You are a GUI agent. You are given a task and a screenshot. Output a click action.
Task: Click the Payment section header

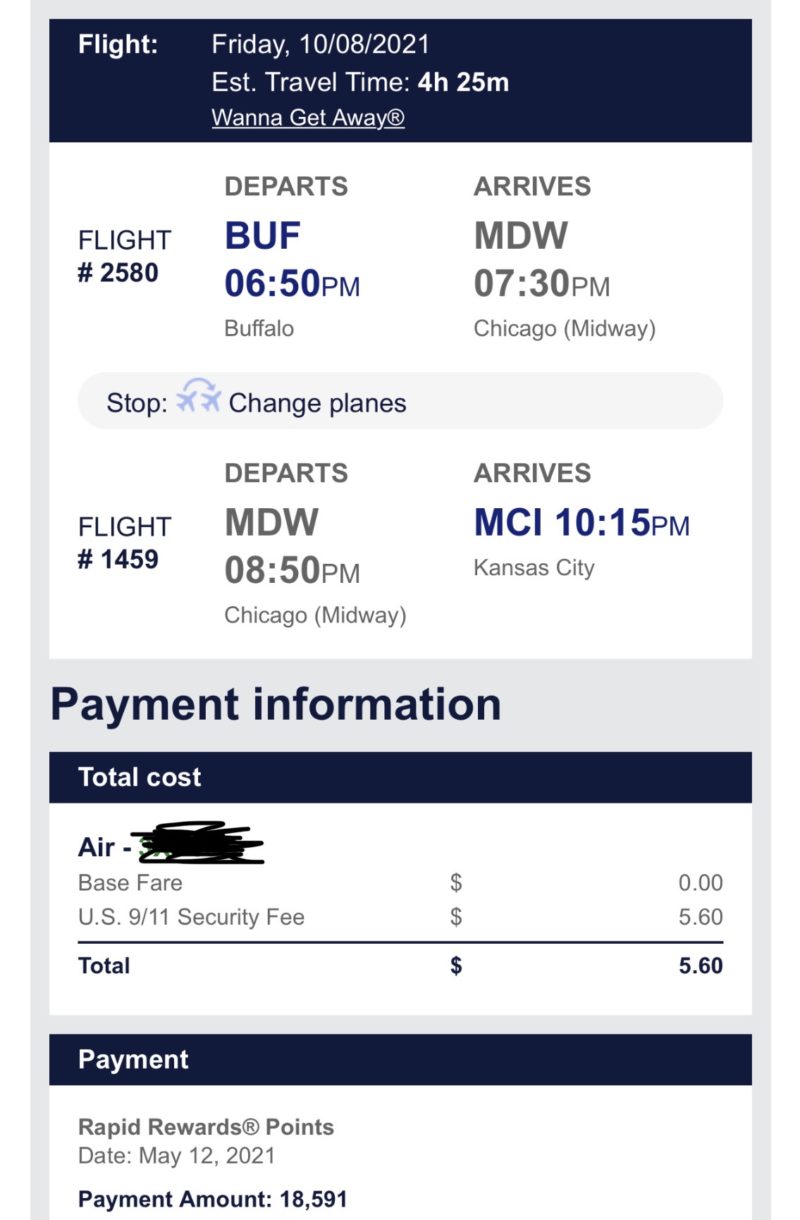coord(400,1060)
